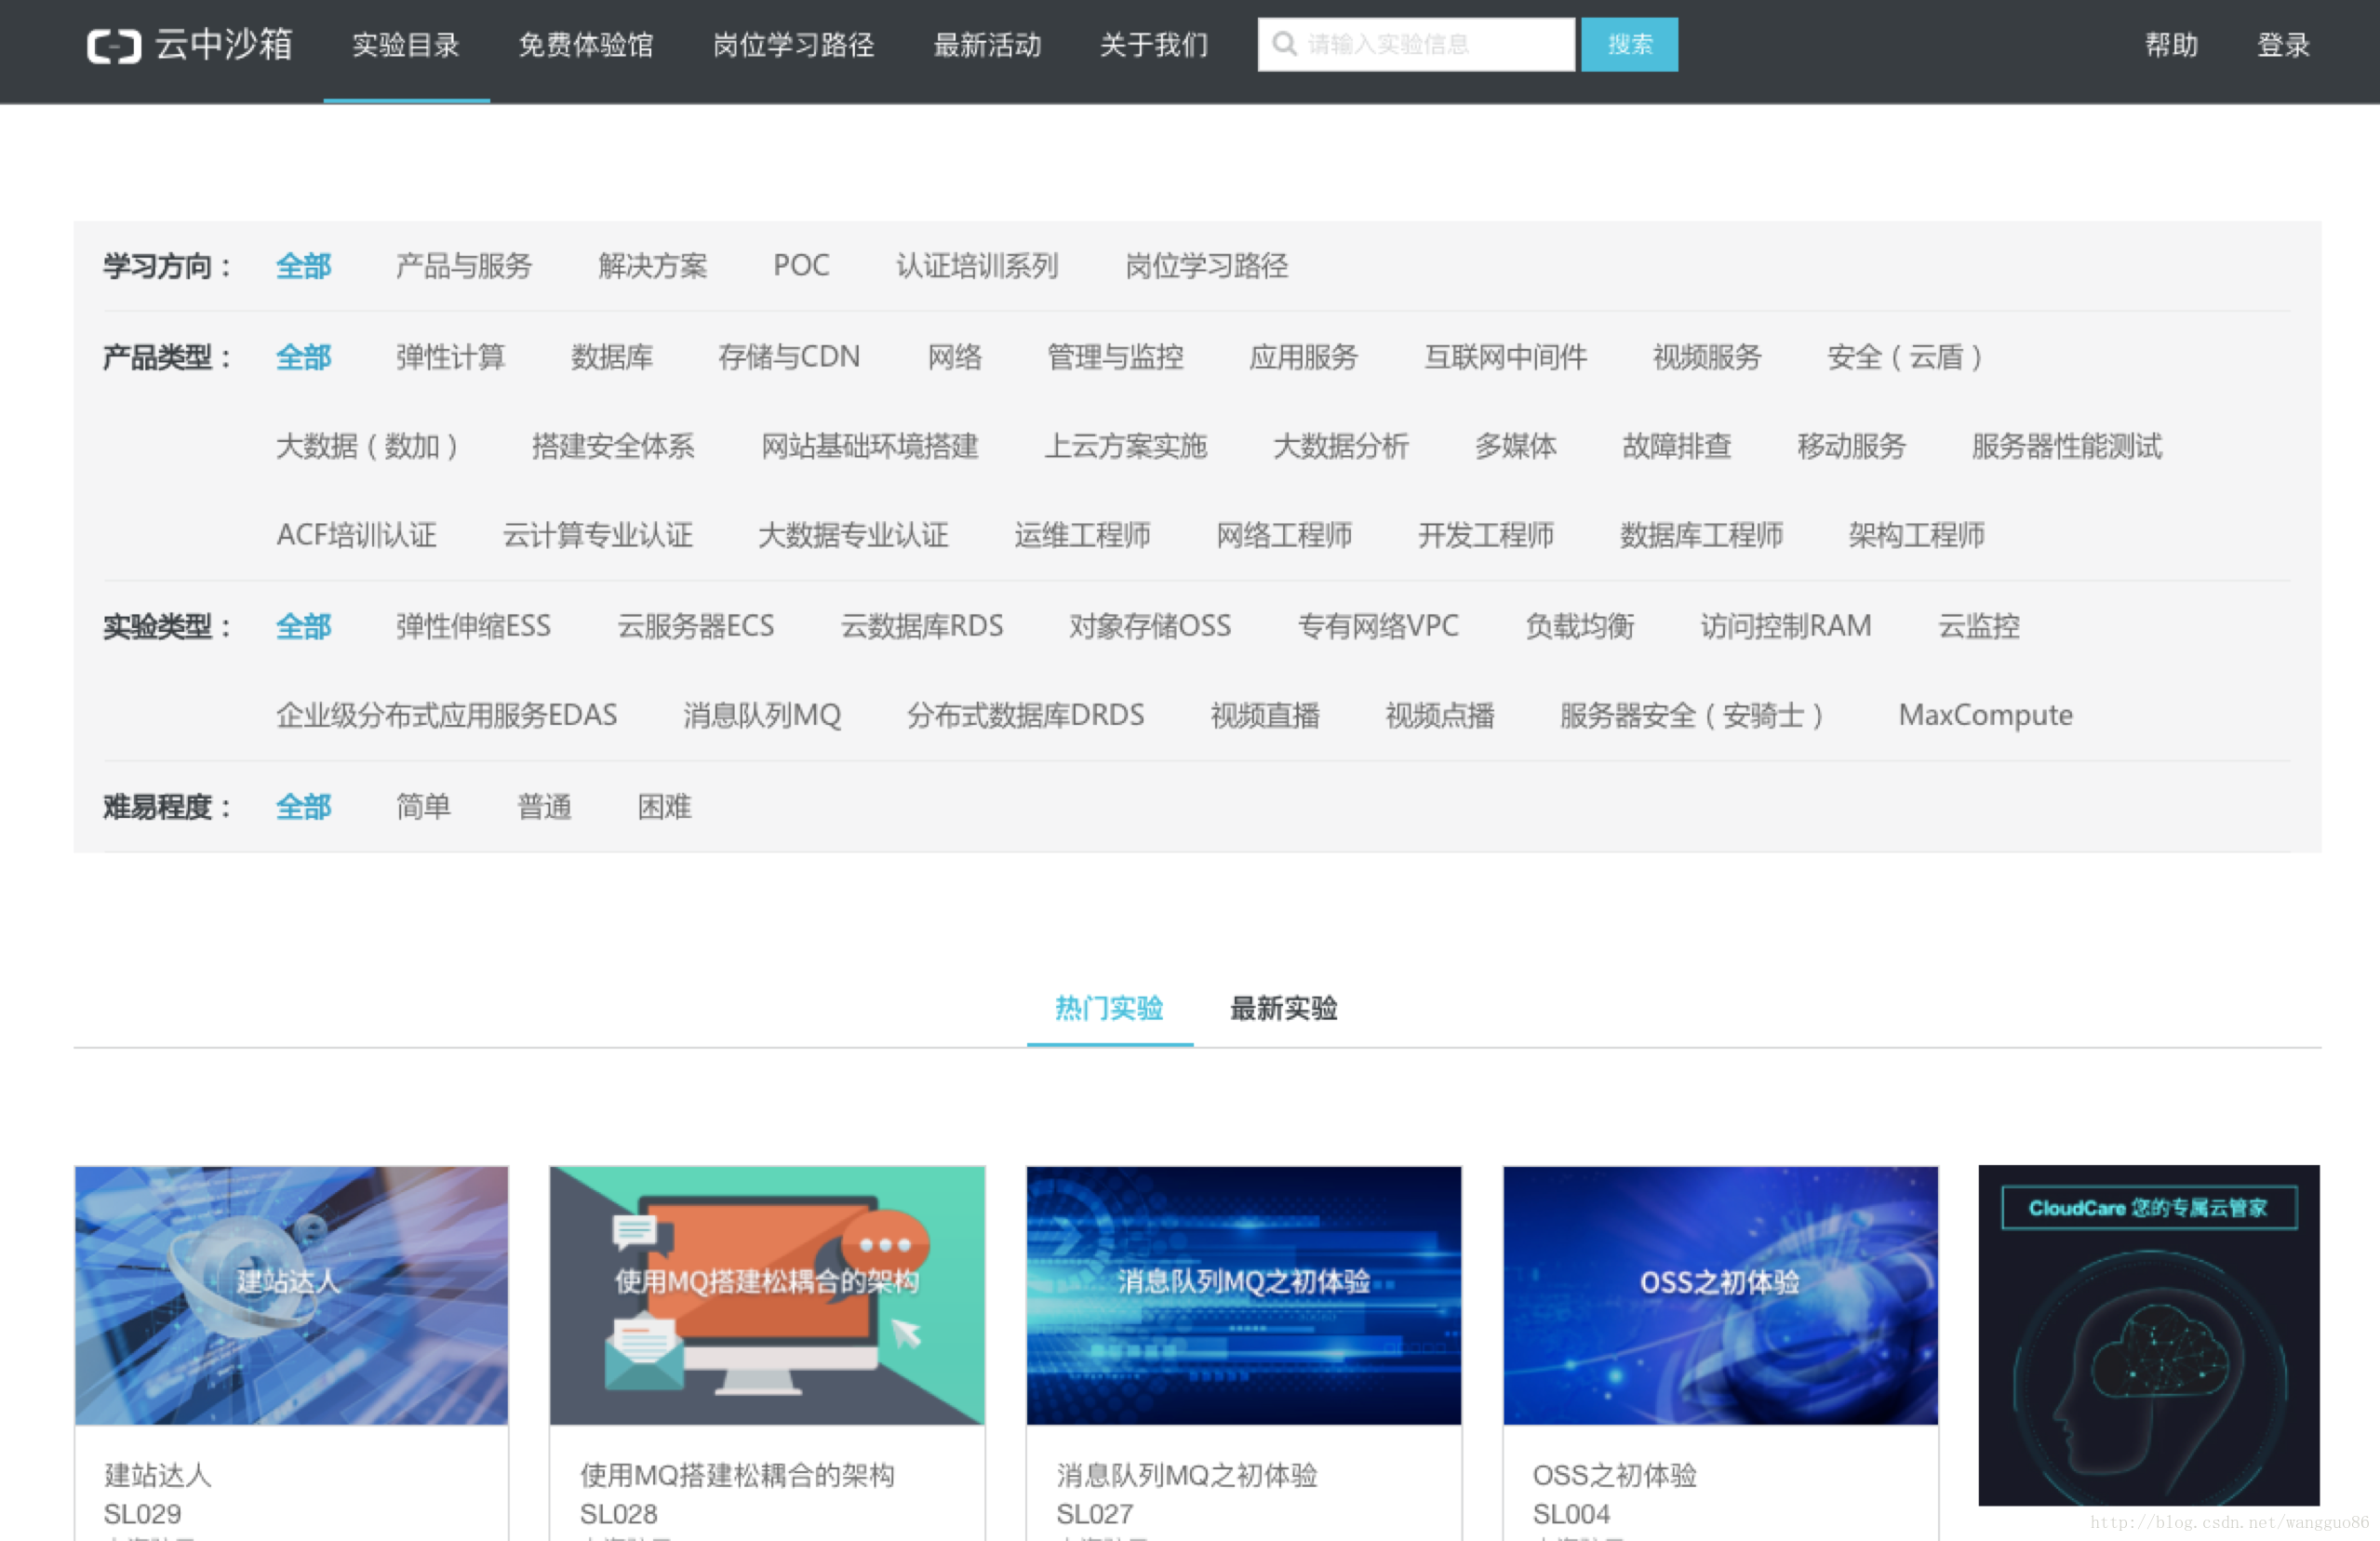
Task: Pick 视频服务 product type
Action: coord(1707,357)
